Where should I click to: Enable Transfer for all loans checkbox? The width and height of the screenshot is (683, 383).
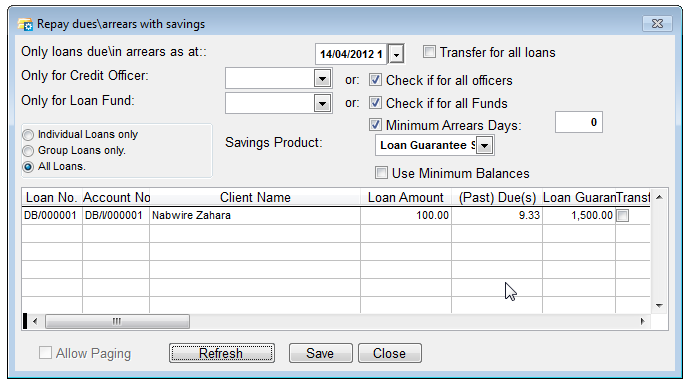pos(429,52)
